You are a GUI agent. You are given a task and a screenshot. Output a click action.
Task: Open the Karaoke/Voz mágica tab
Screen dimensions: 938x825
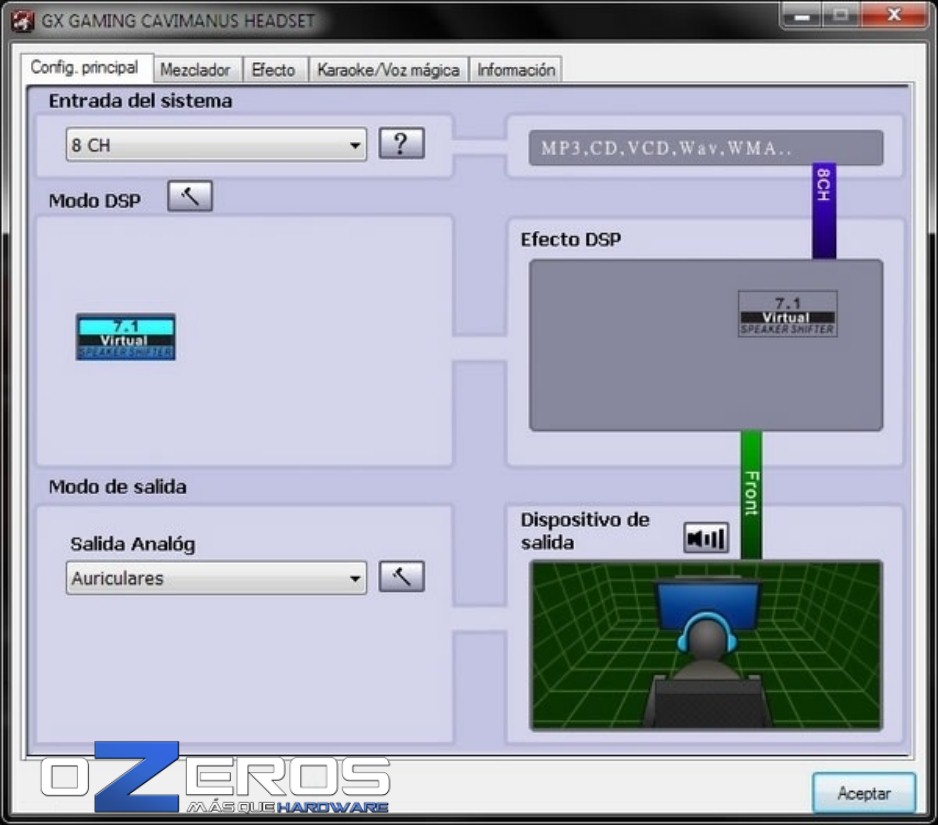coord(388,70)
